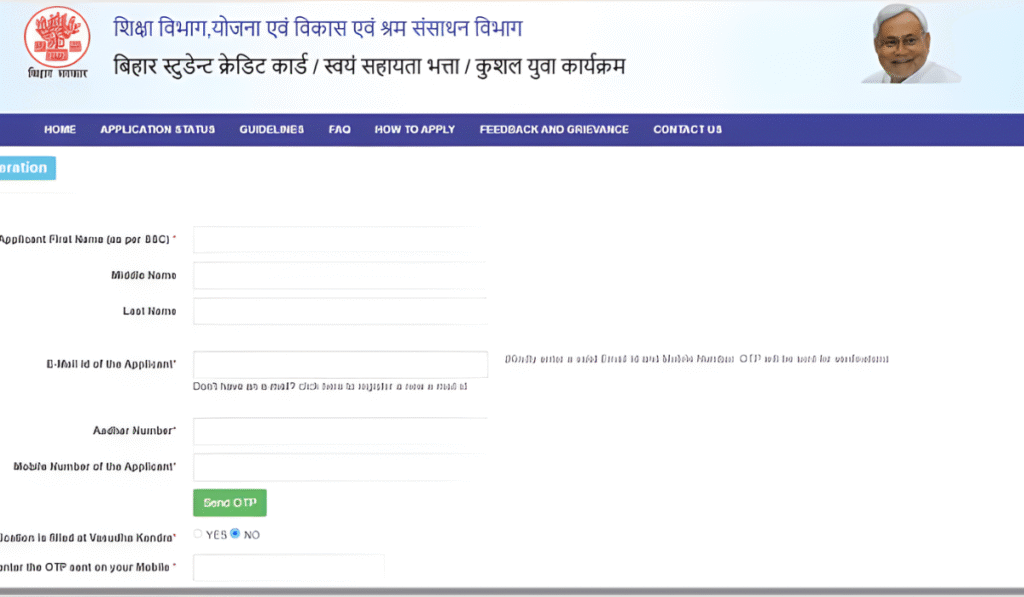Viewport: 1024px width, 597px height.
Task: Click the OTP entry input field
Action: [288, 568]
